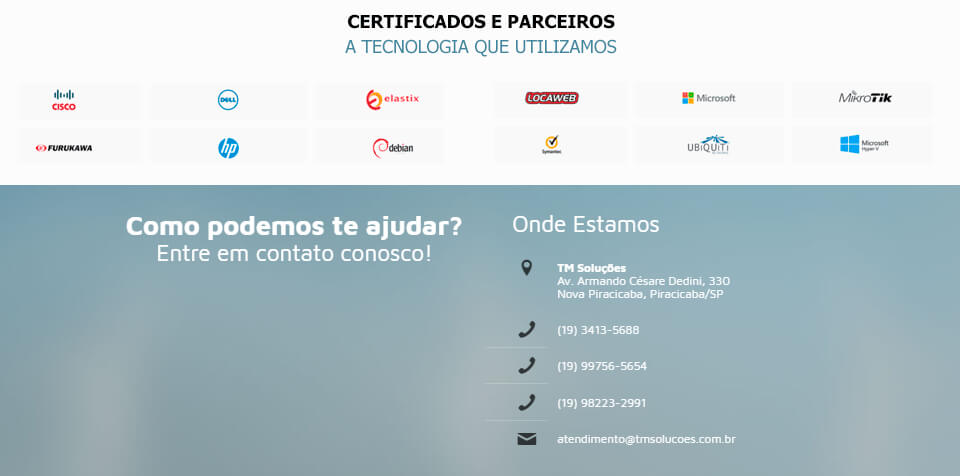Open the Debian logo
Viewport: 960px width, 476px height.
[x=392, y=148]
